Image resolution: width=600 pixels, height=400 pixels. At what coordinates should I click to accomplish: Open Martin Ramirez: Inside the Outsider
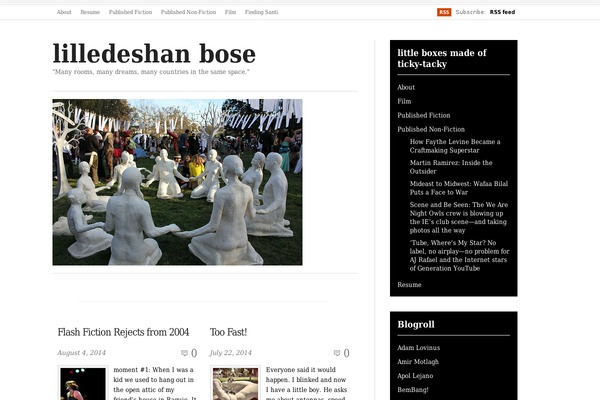451,167
